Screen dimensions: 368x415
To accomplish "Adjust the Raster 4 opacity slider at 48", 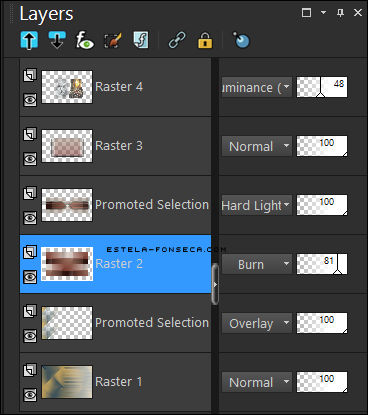I will (322, 87).
